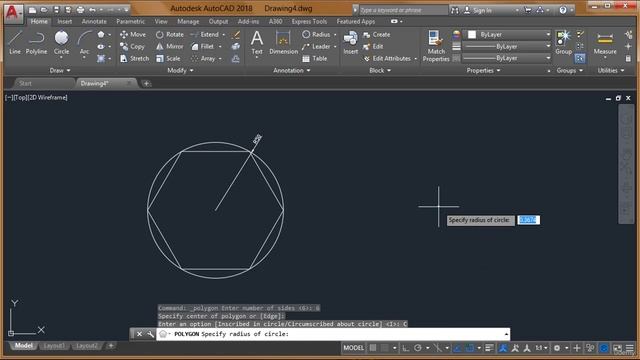Screen dimensions: 640x360
Task: Click Match Properties
Action: pos(436,46)
